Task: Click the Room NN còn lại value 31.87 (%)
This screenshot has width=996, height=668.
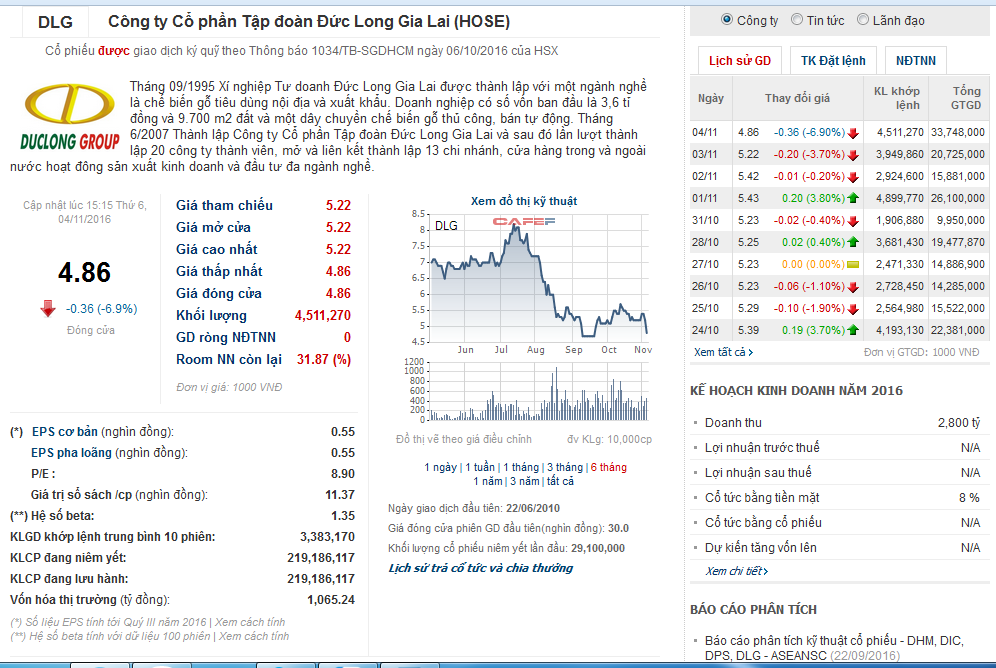Action: pos(324,359)
